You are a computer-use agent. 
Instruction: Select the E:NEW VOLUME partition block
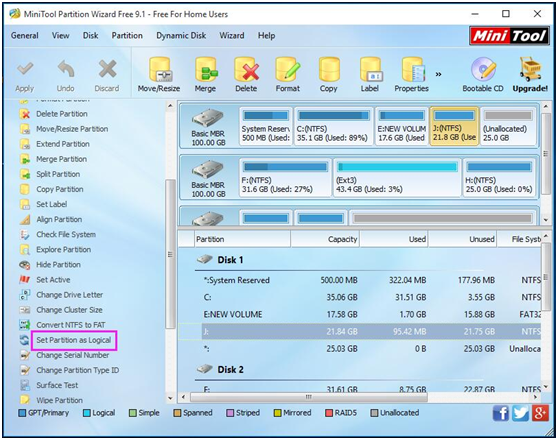[x=402, y=126]
